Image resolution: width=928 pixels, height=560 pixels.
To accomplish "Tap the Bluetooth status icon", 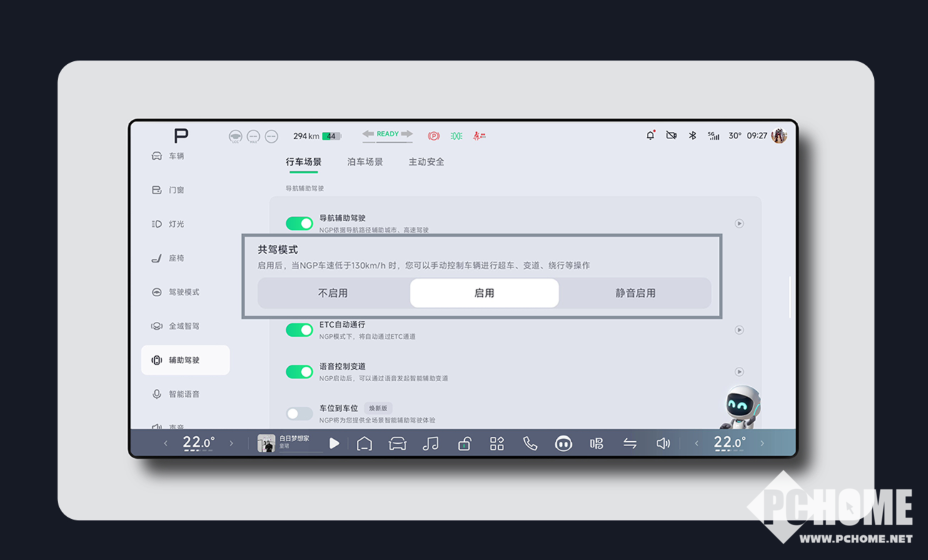I will pyautogui.click(x=692, y=135).
